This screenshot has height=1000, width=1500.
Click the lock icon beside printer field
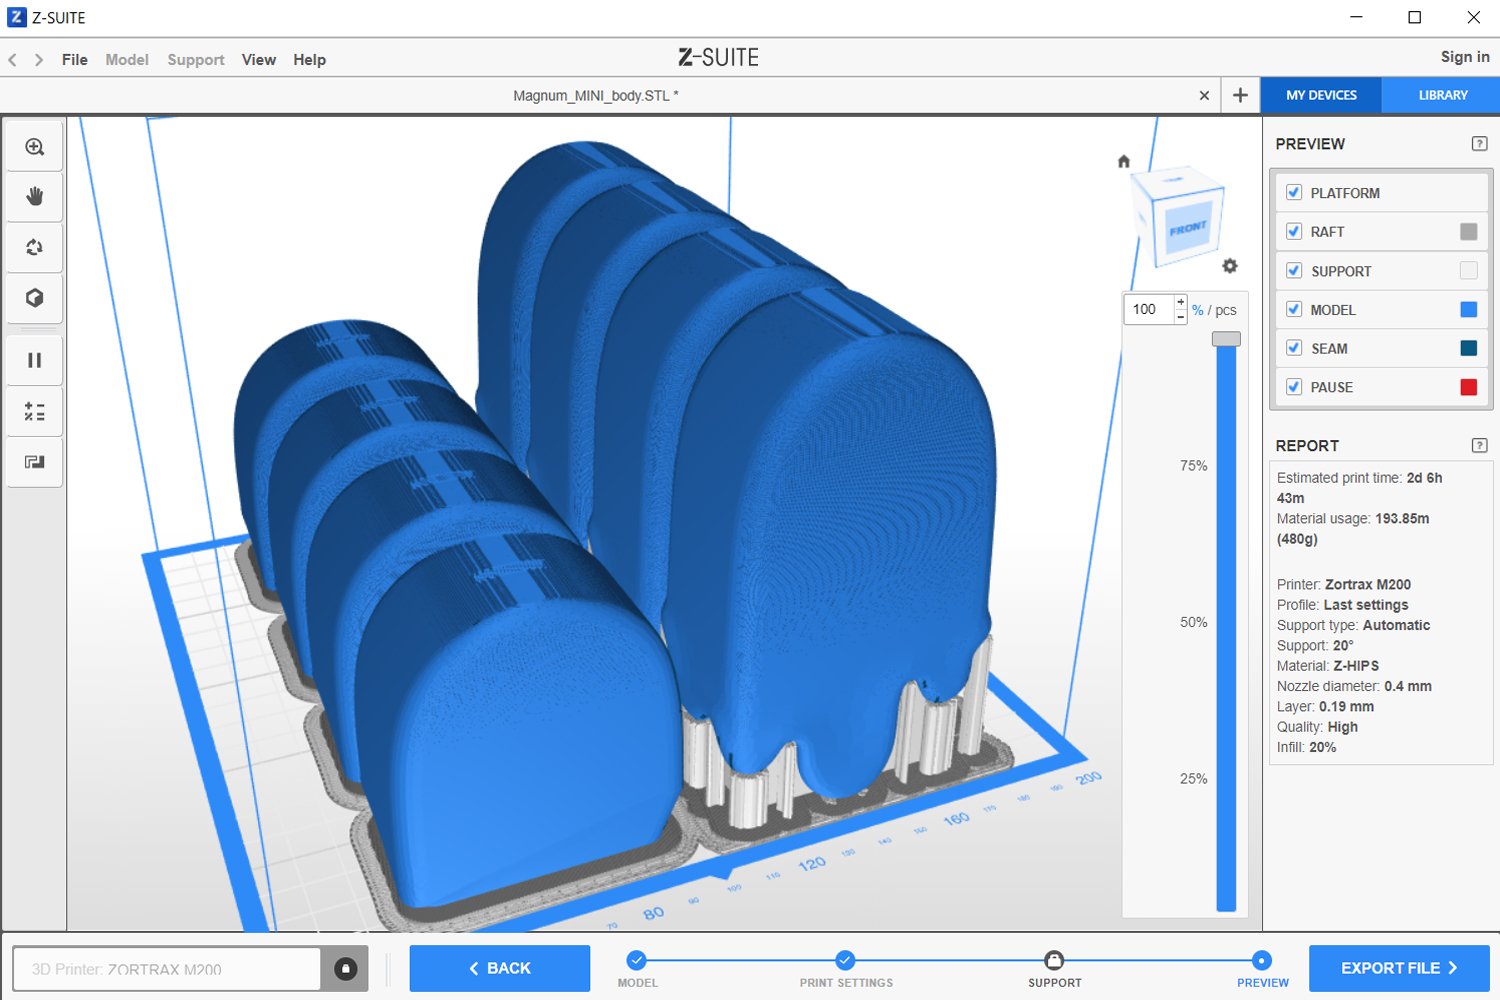tap(345, 969)
